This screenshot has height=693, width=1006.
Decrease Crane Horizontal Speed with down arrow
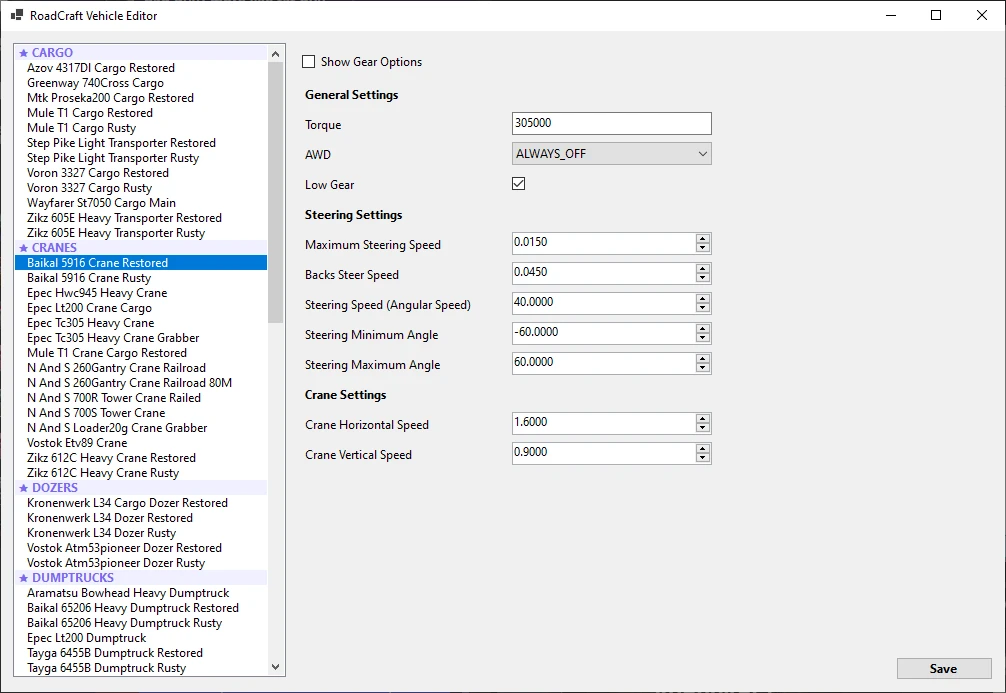[703, 429]
